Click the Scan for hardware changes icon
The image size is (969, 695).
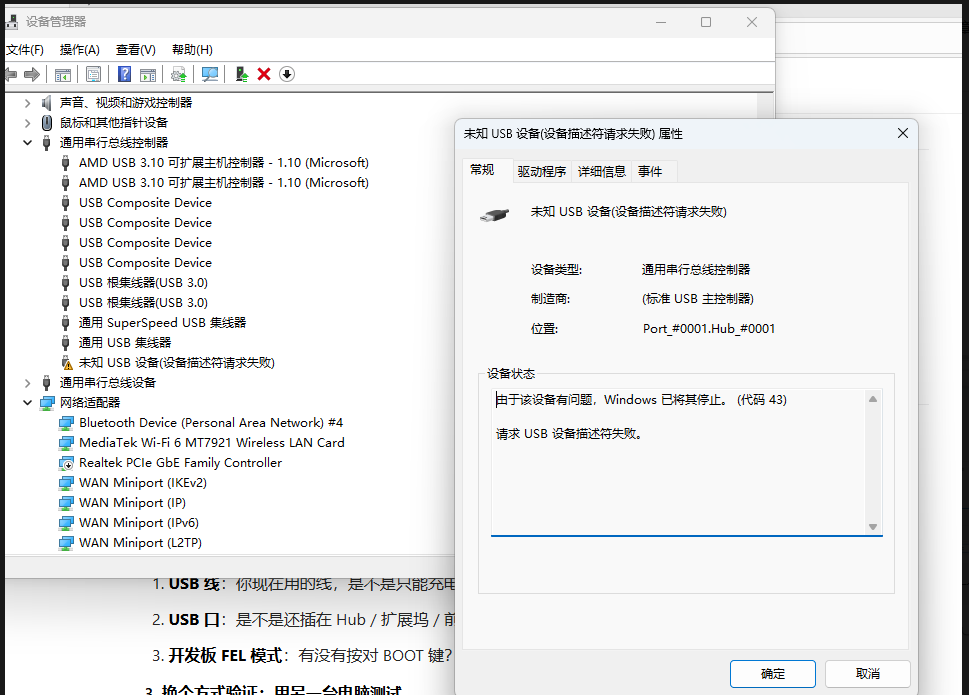point(210,74)
